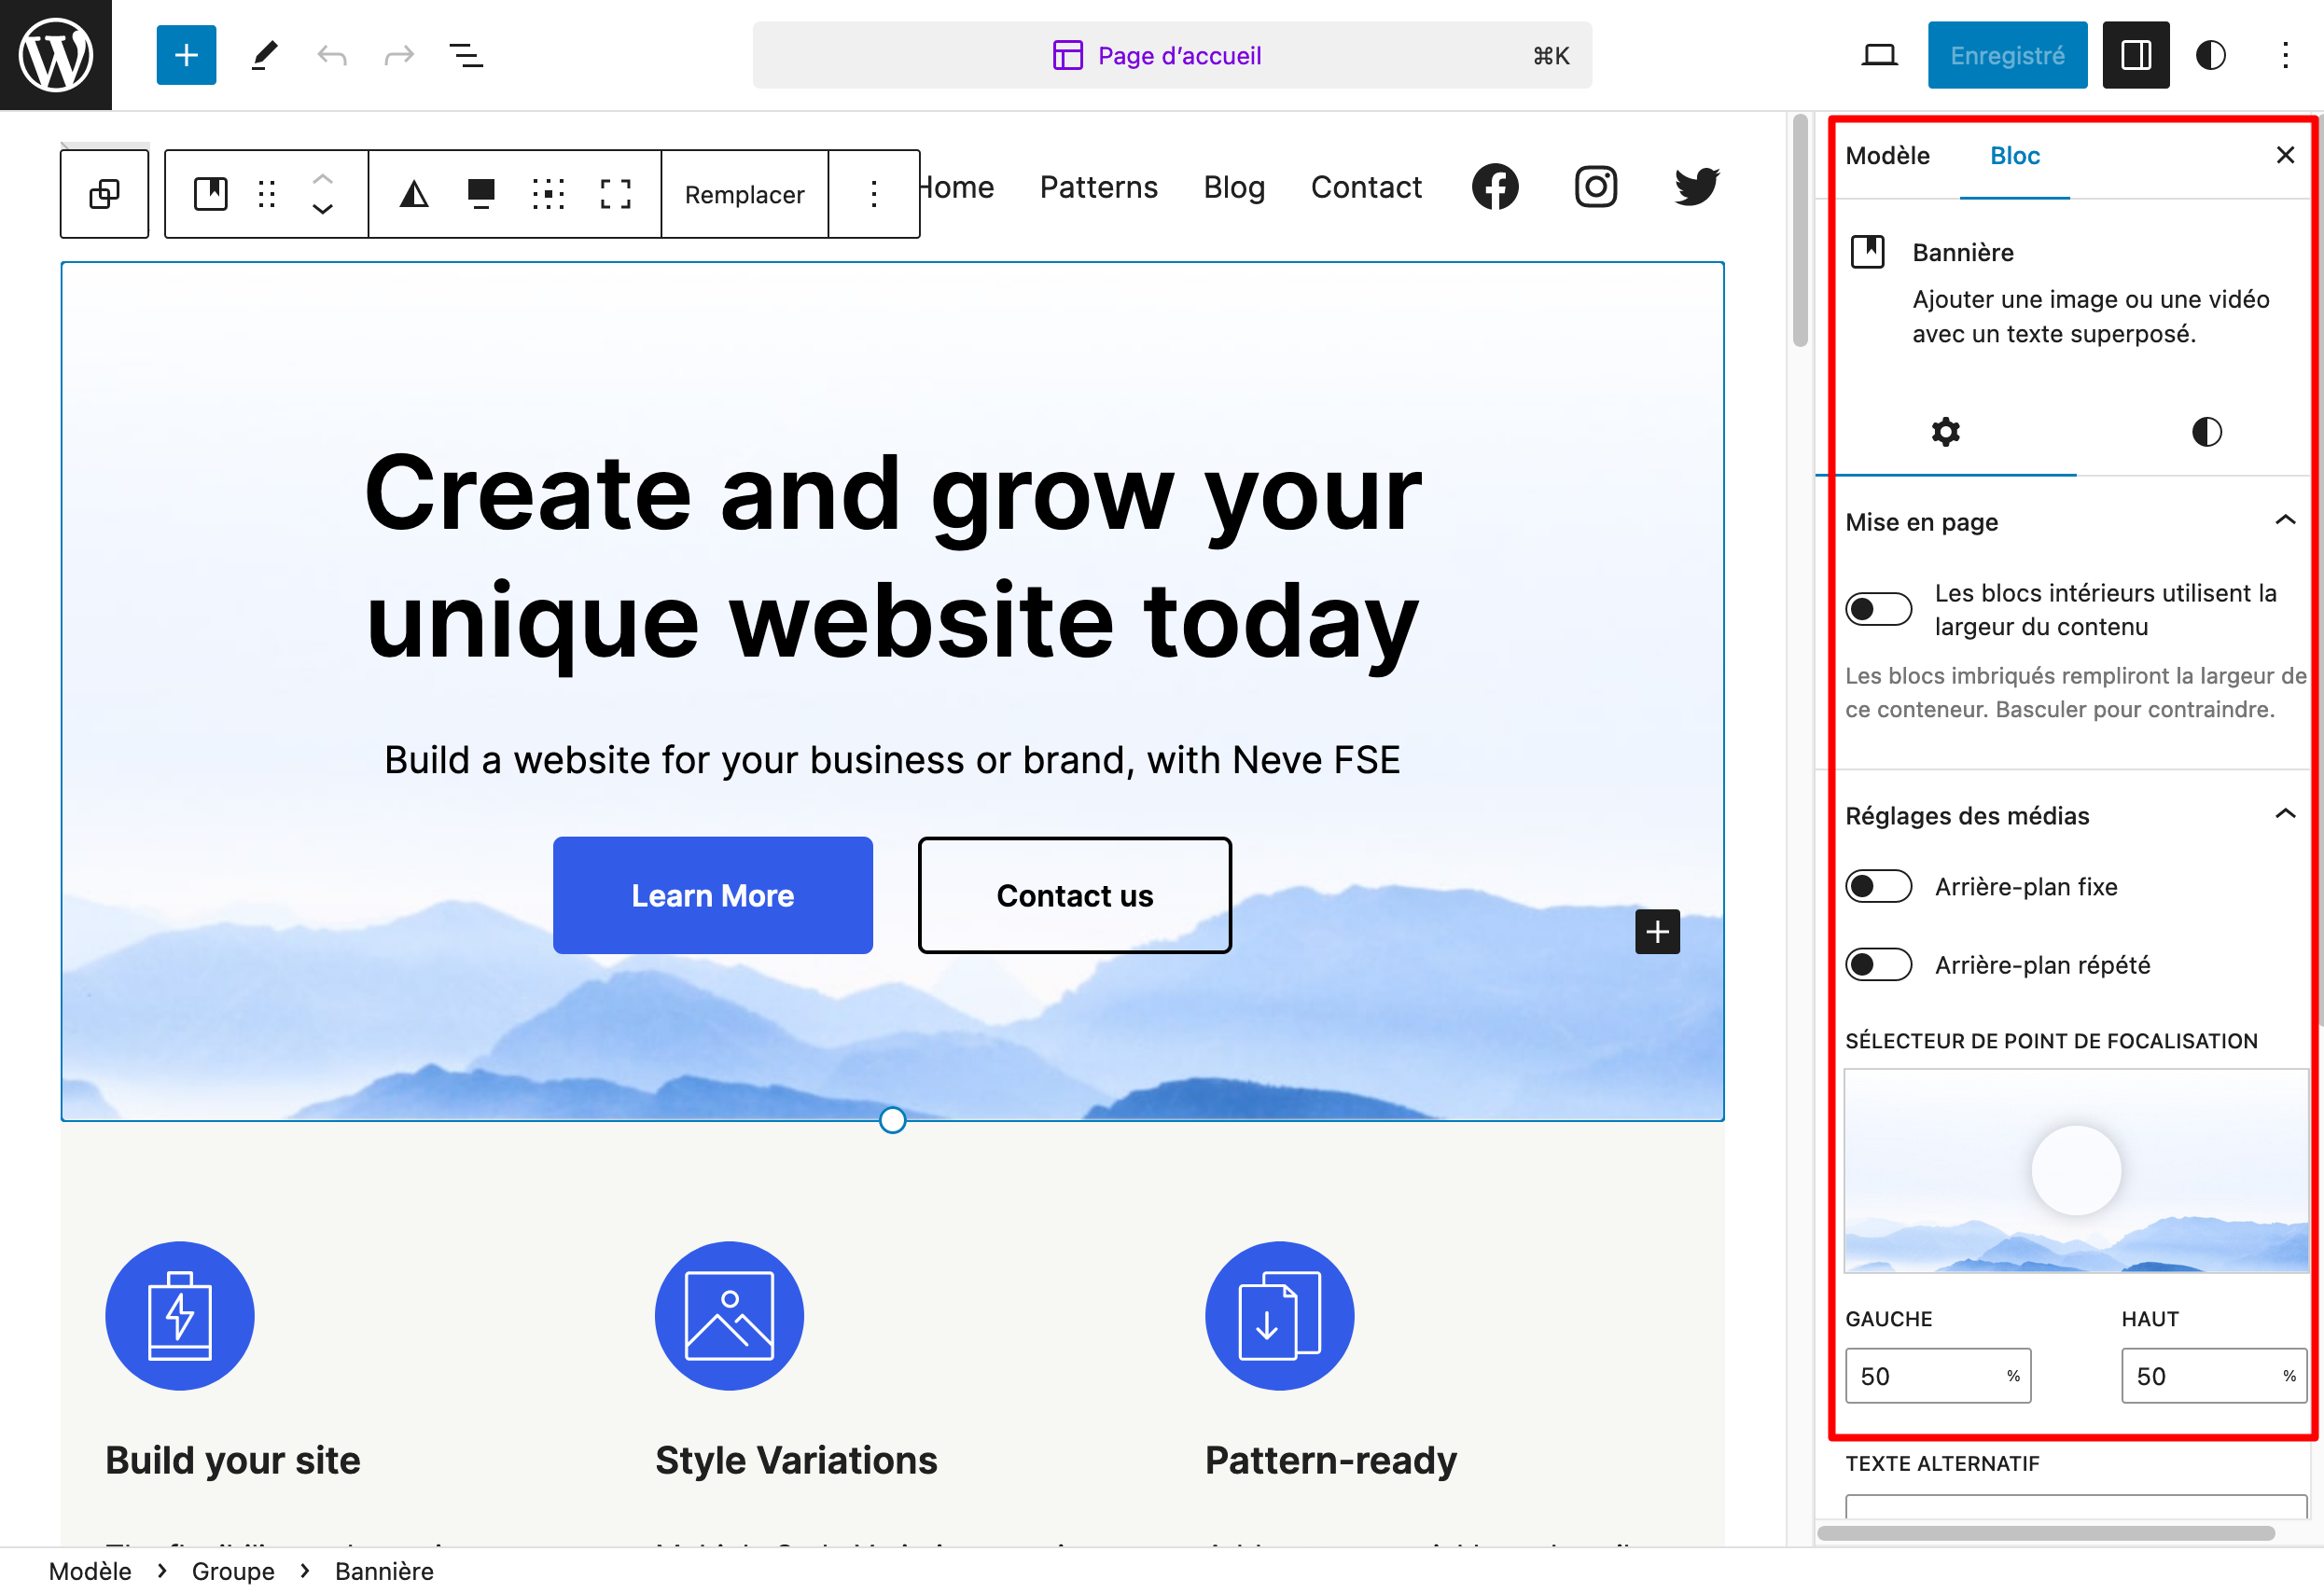Select the block styles tab icon

[x=2206, y=432]
